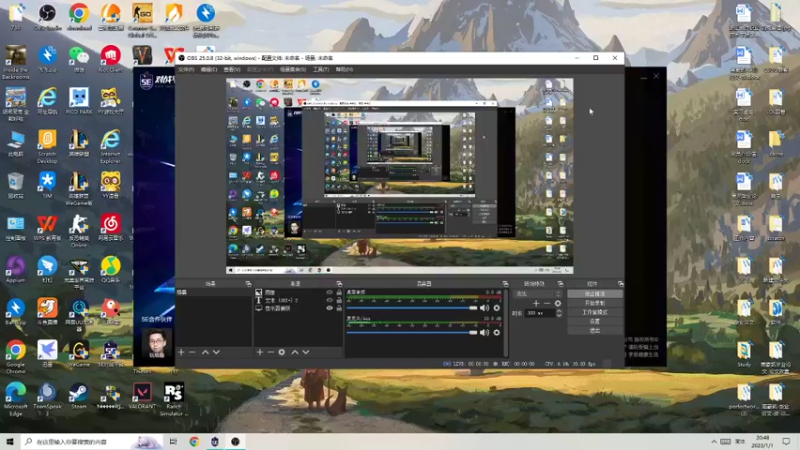Open desktop audio settings gear in mixer
The height and width of the screenshot is (450, 800).
click(x=496, y=308)
